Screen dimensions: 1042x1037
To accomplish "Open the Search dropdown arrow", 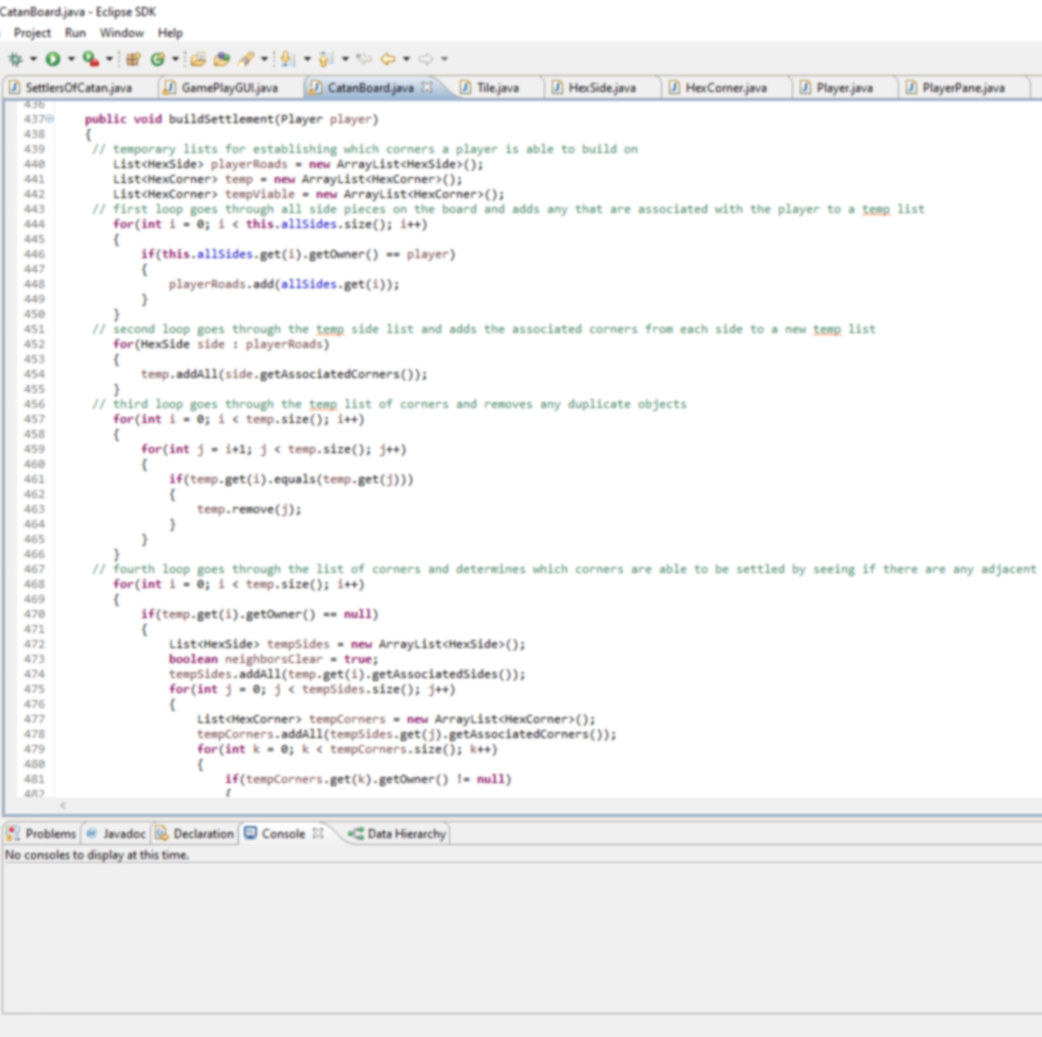I will pos(264,59).
